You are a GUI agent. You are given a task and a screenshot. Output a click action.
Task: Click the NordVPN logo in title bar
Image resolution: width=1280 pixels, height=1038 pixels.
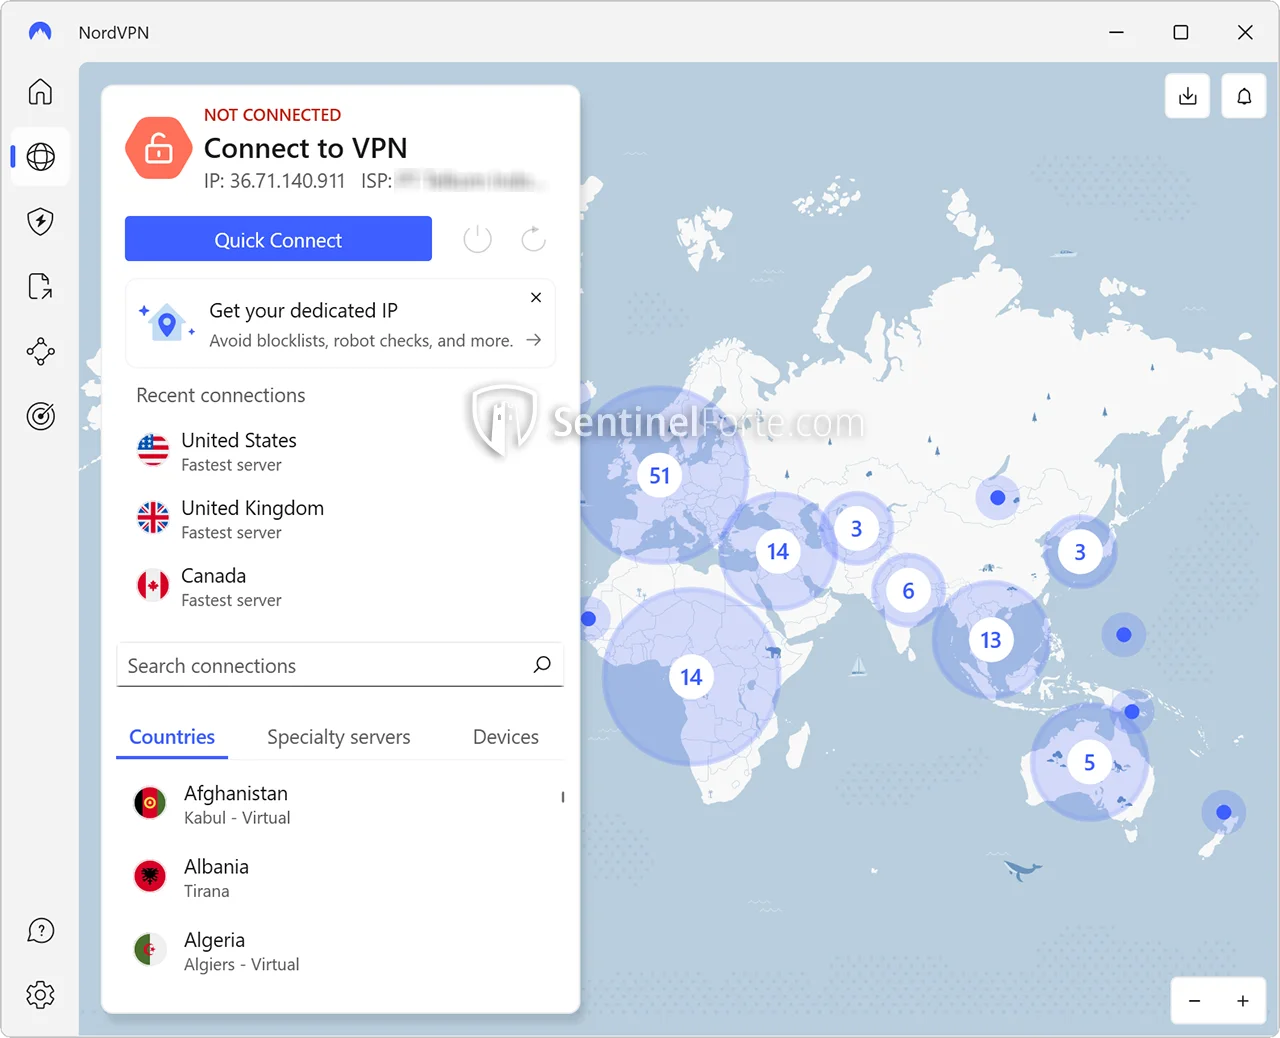click(x=40, y=32)
